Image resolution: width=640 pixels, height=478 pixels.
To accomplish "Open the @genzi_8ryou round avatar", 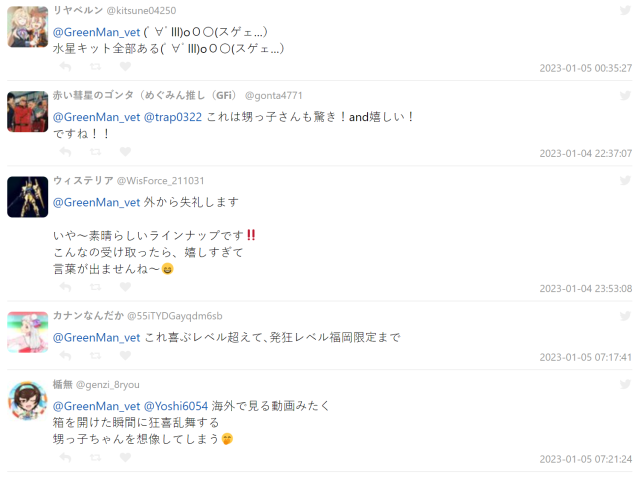I will click(27, 400).
